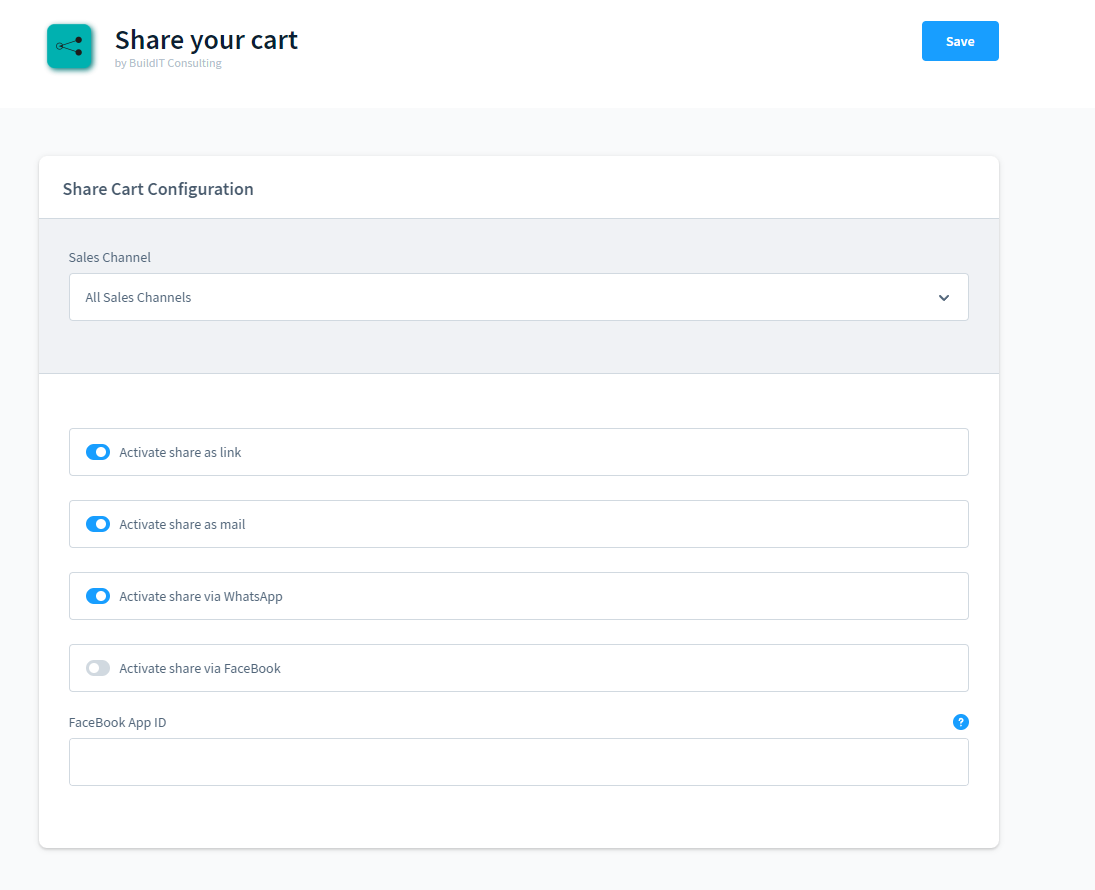This screenshot has height=890, width=1095.
Task: Click the Share your cart app logo
Action: [70, 46]
